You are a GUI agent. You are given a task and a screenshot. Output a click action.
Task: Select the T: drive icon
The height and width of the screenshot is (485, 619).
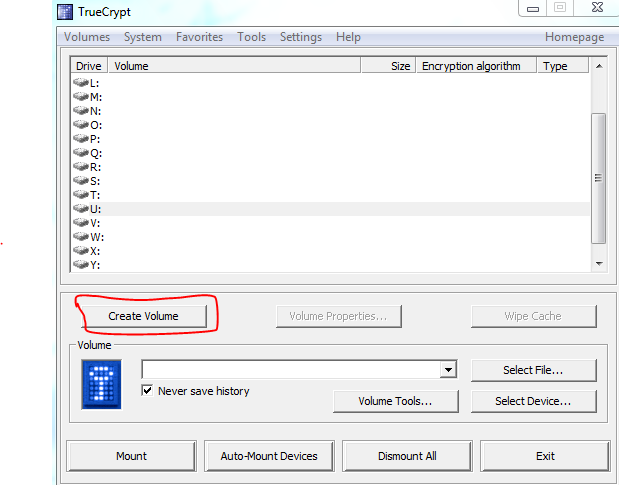point(81,195)
